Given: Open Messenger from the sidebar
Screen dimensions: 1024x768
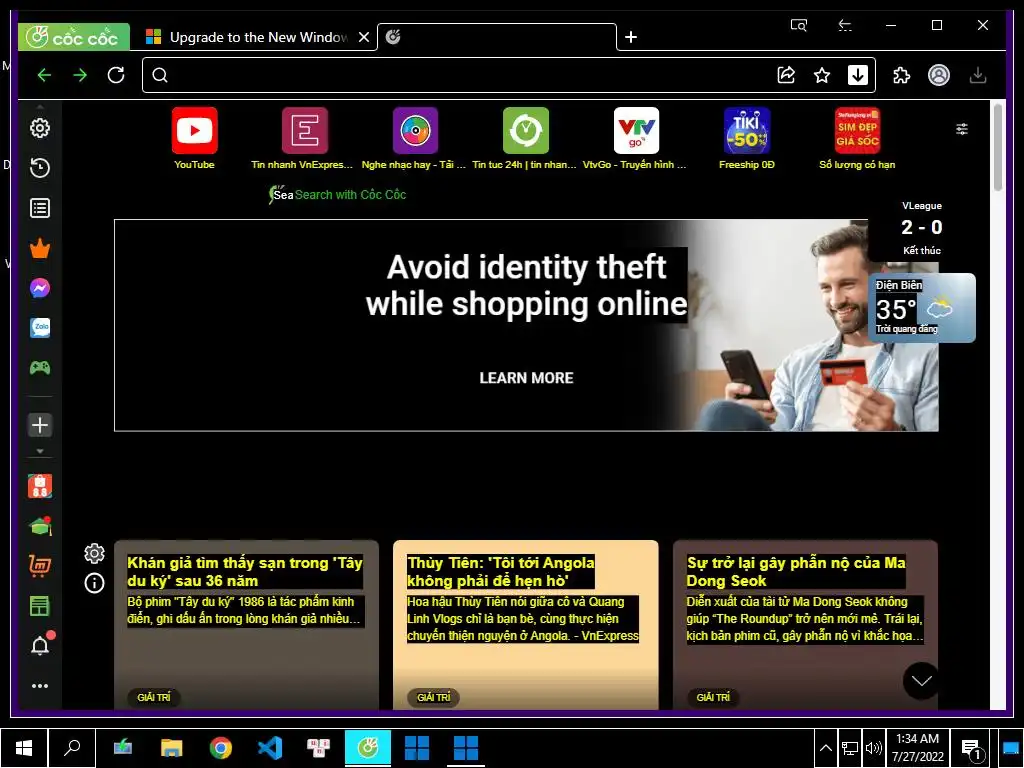Looking at the screenshot, I should [40, 288].
